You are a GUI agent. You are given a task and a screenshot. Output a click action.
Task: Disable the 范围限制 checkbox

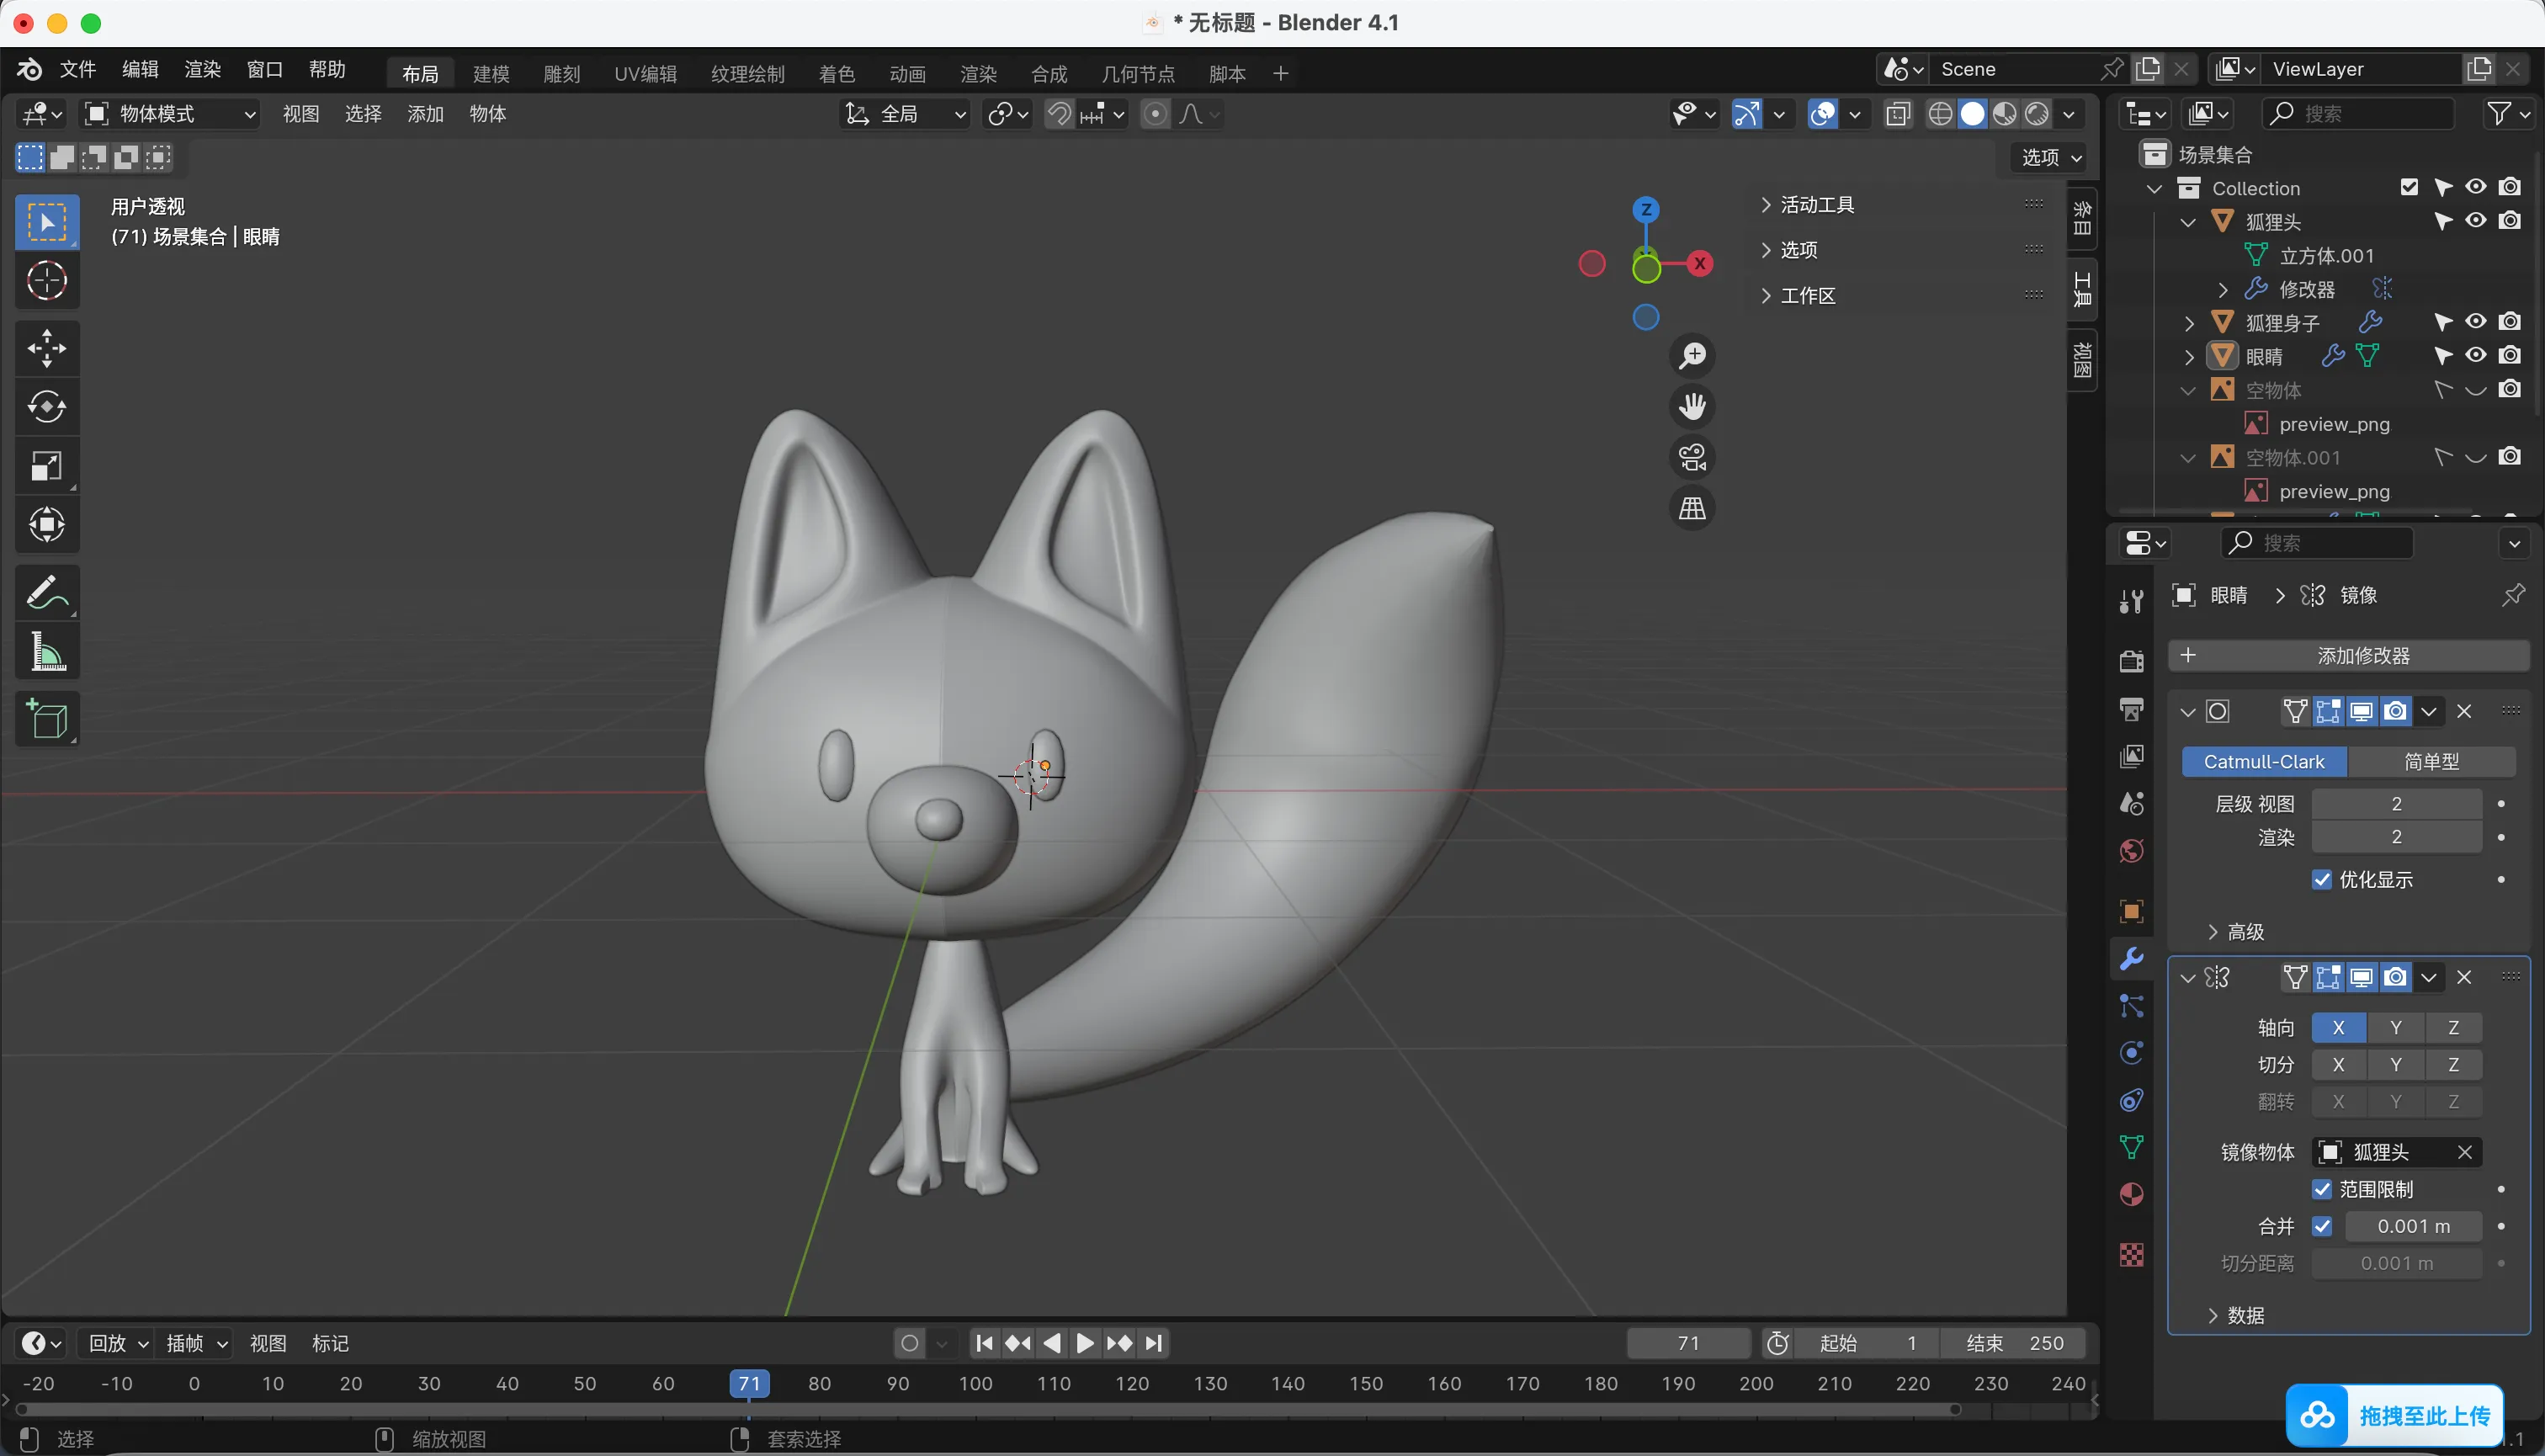[x=2322, y=1190]
